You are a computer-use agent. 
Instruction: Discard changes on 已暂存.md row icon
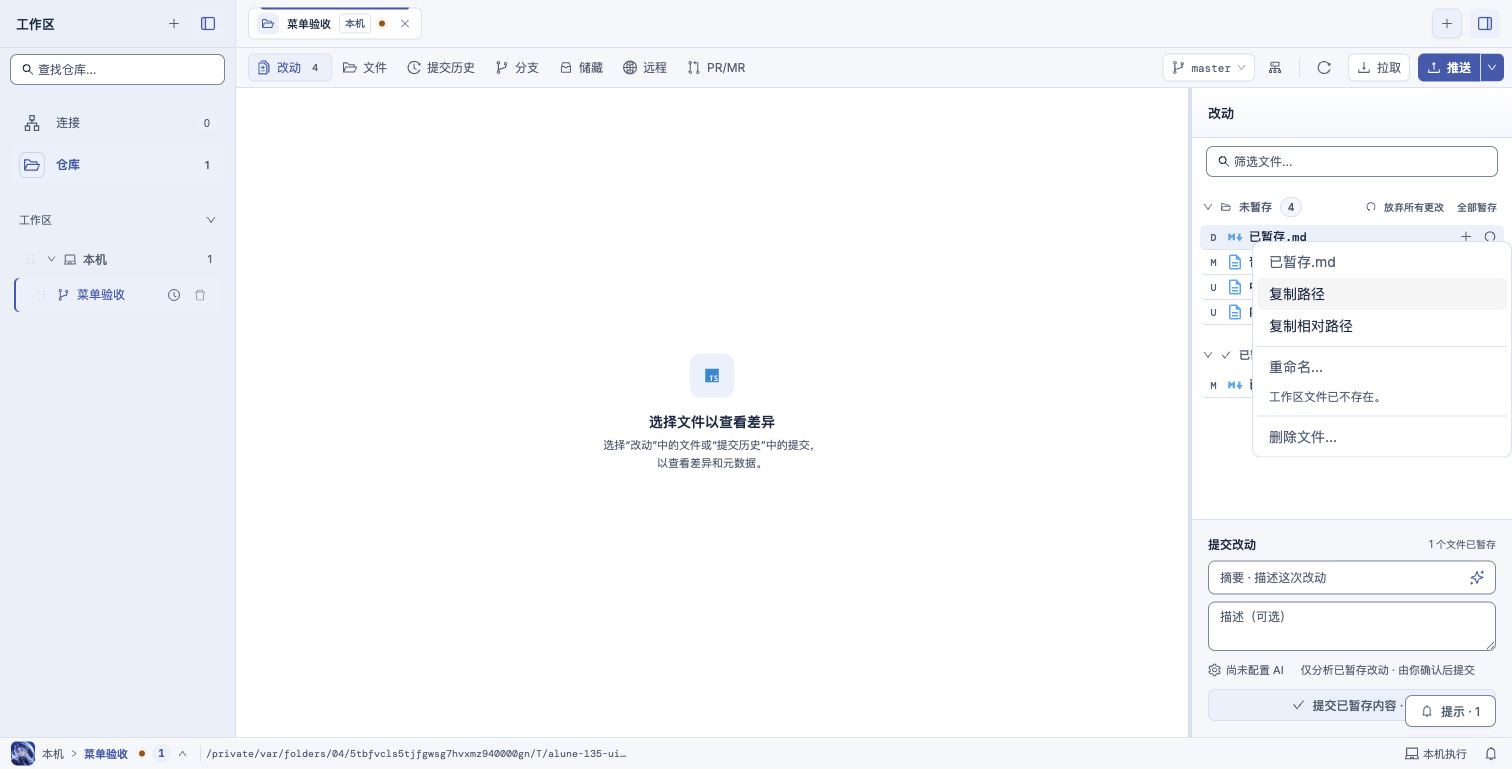click(x=1490, y=237)
